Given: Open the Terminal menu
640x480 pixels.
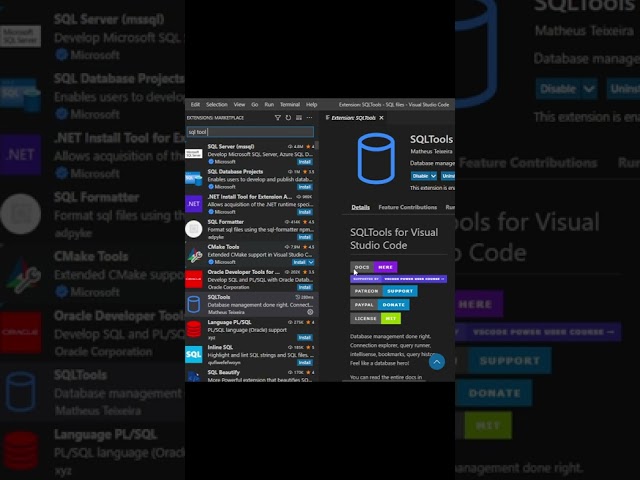Looking at the screenshot, I should click(290, 104).
